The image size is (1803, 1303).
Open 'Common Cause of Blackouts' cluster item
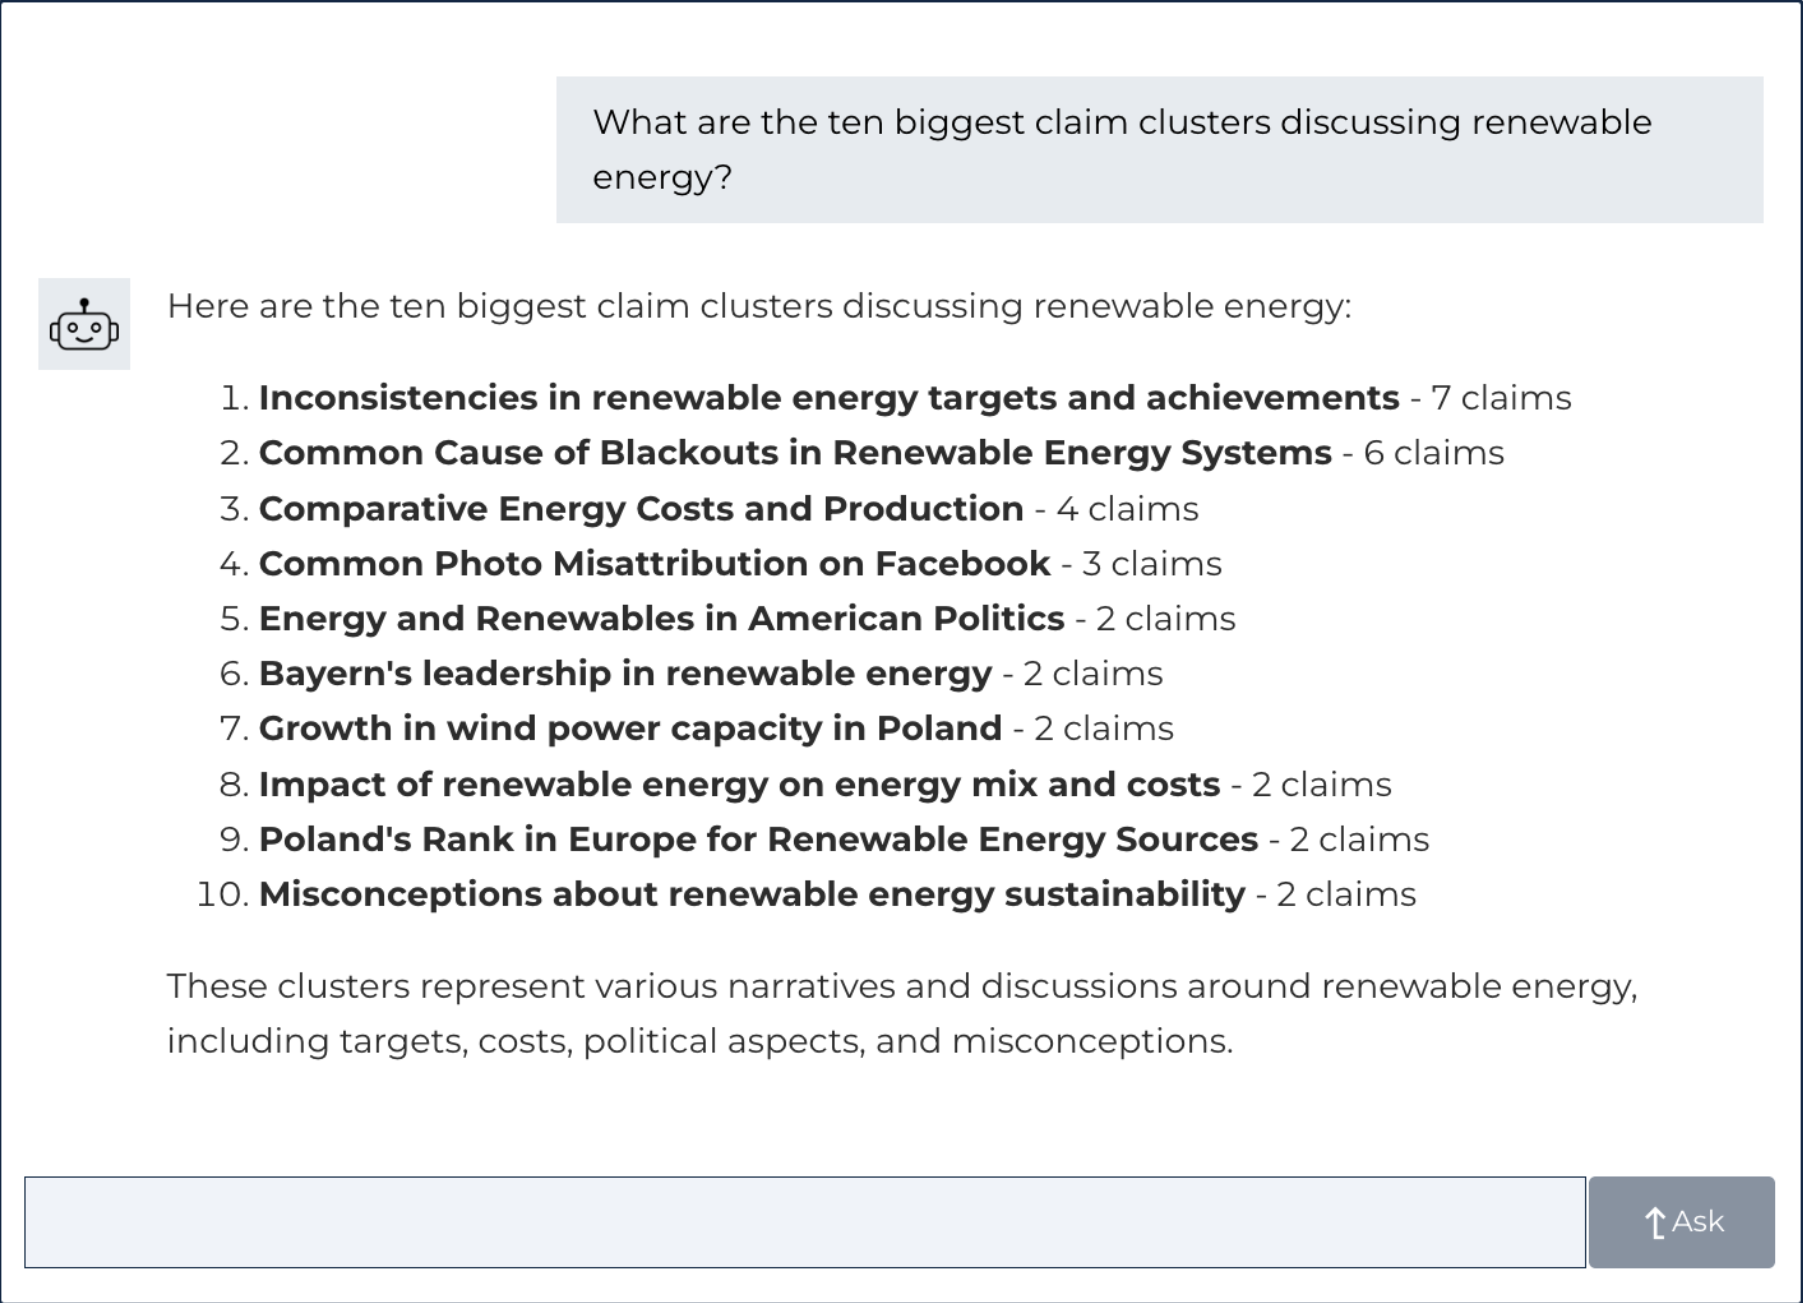tap(794, 453)
